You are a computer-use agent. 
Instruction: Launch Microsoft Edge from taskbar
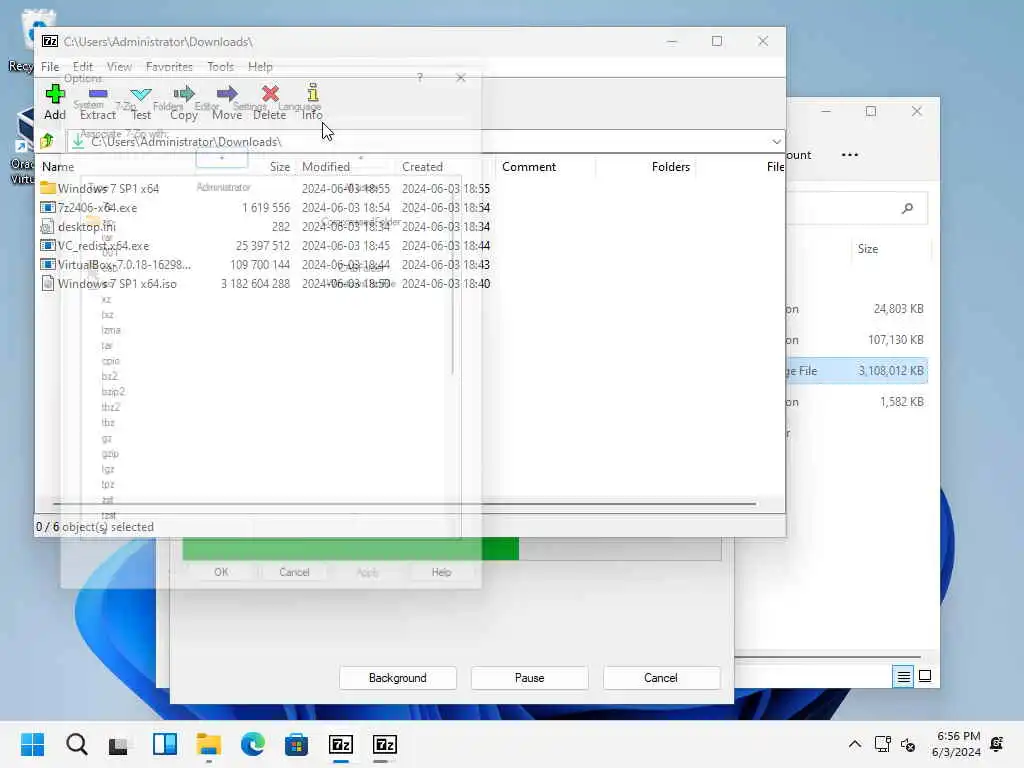pyautogui.click(x=253, y=744)
